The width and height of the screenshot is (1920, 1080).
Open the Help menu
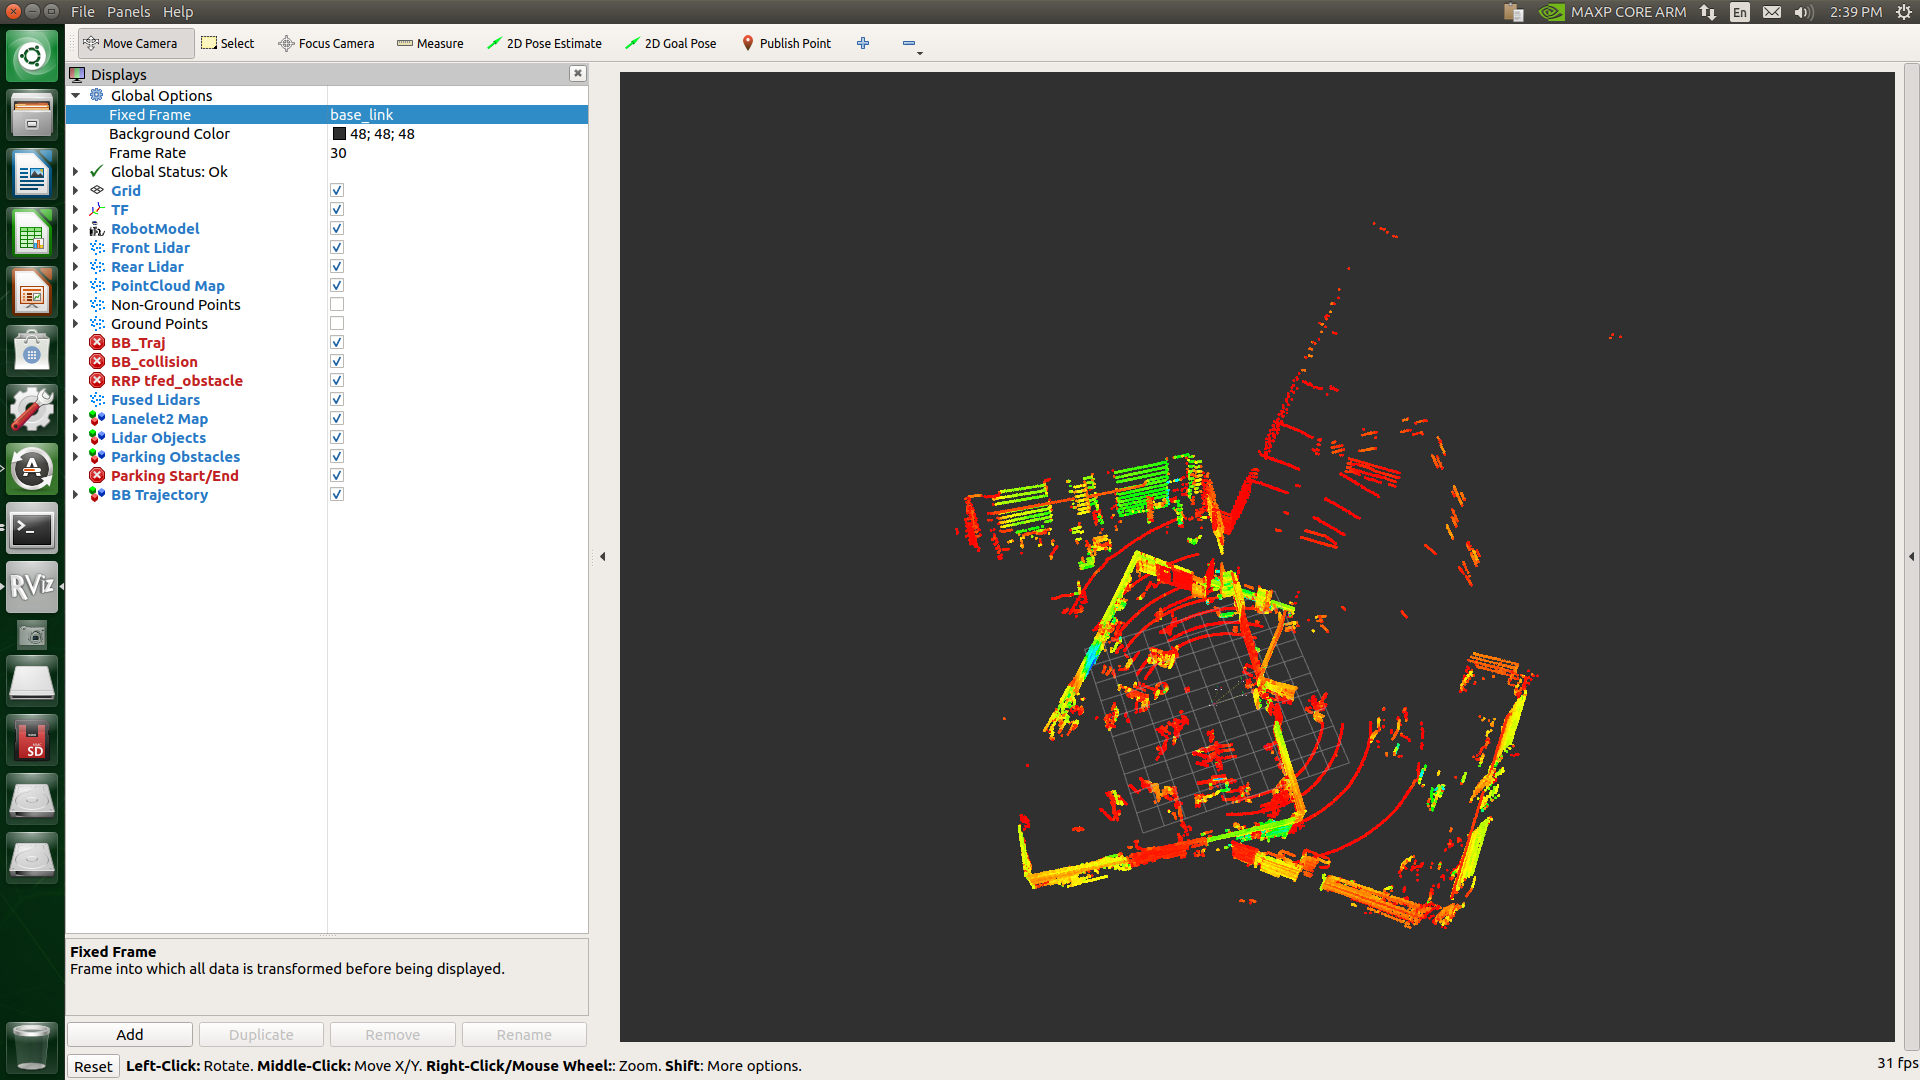(178, 12)
